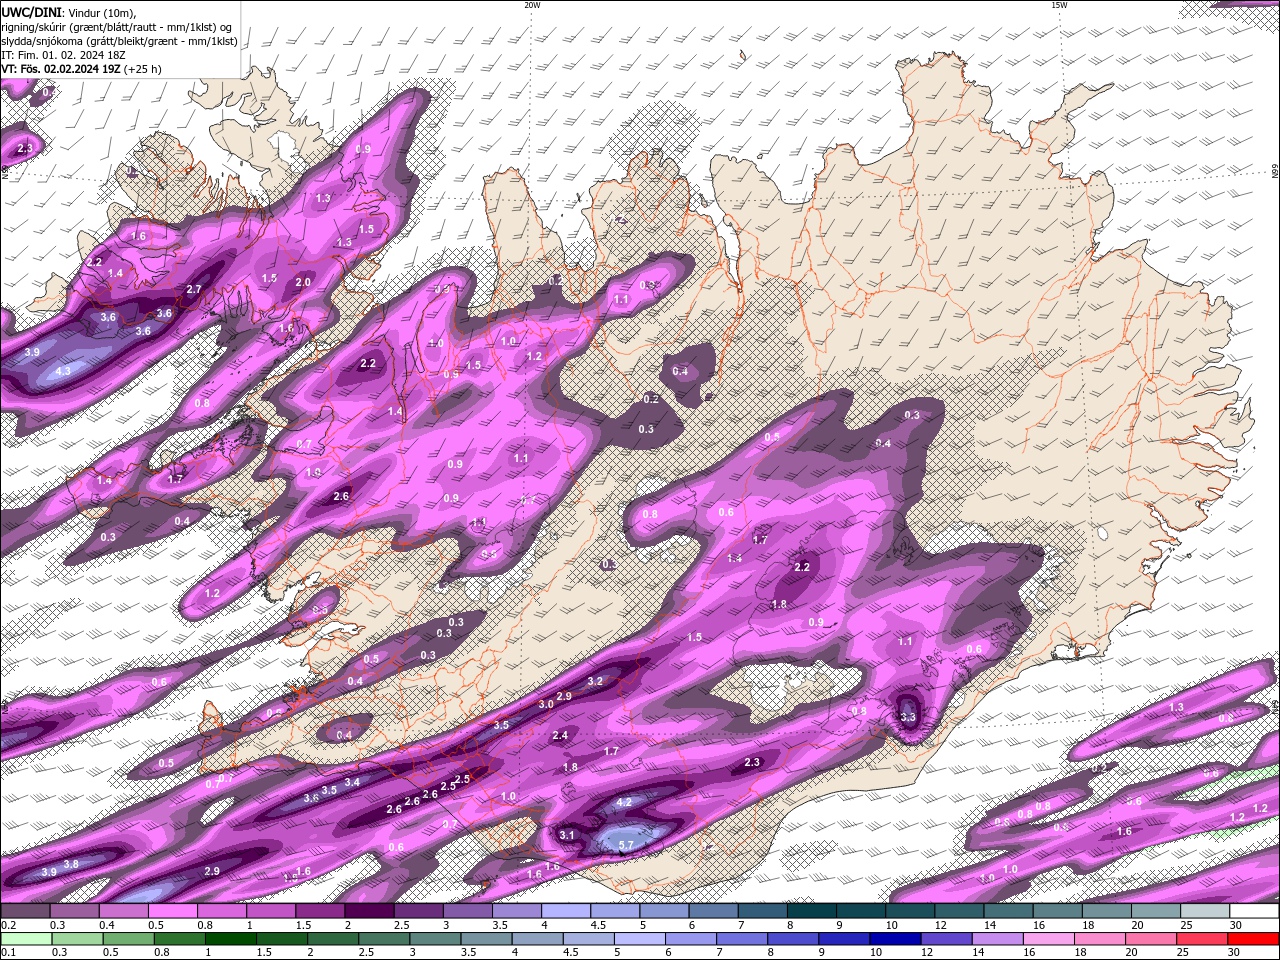Click the dark green rain-legend swatch labeled 1
Image resolution: width=1280 pixels, height=960 pixels.
click(230, 939)
